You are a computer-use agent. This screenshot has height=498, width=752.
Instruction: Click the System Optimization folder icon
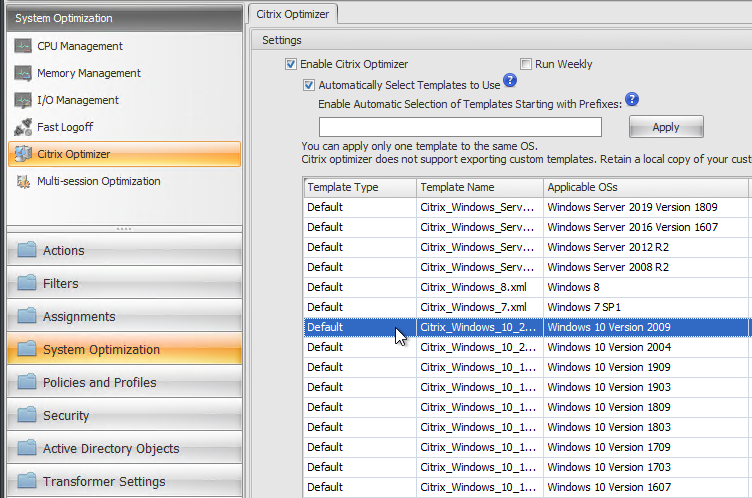pyautogui.click(x=27, y=349)
